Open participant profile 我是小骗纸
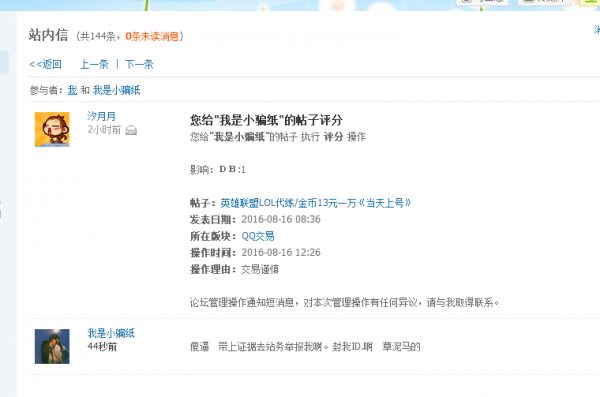 [116, 90]
